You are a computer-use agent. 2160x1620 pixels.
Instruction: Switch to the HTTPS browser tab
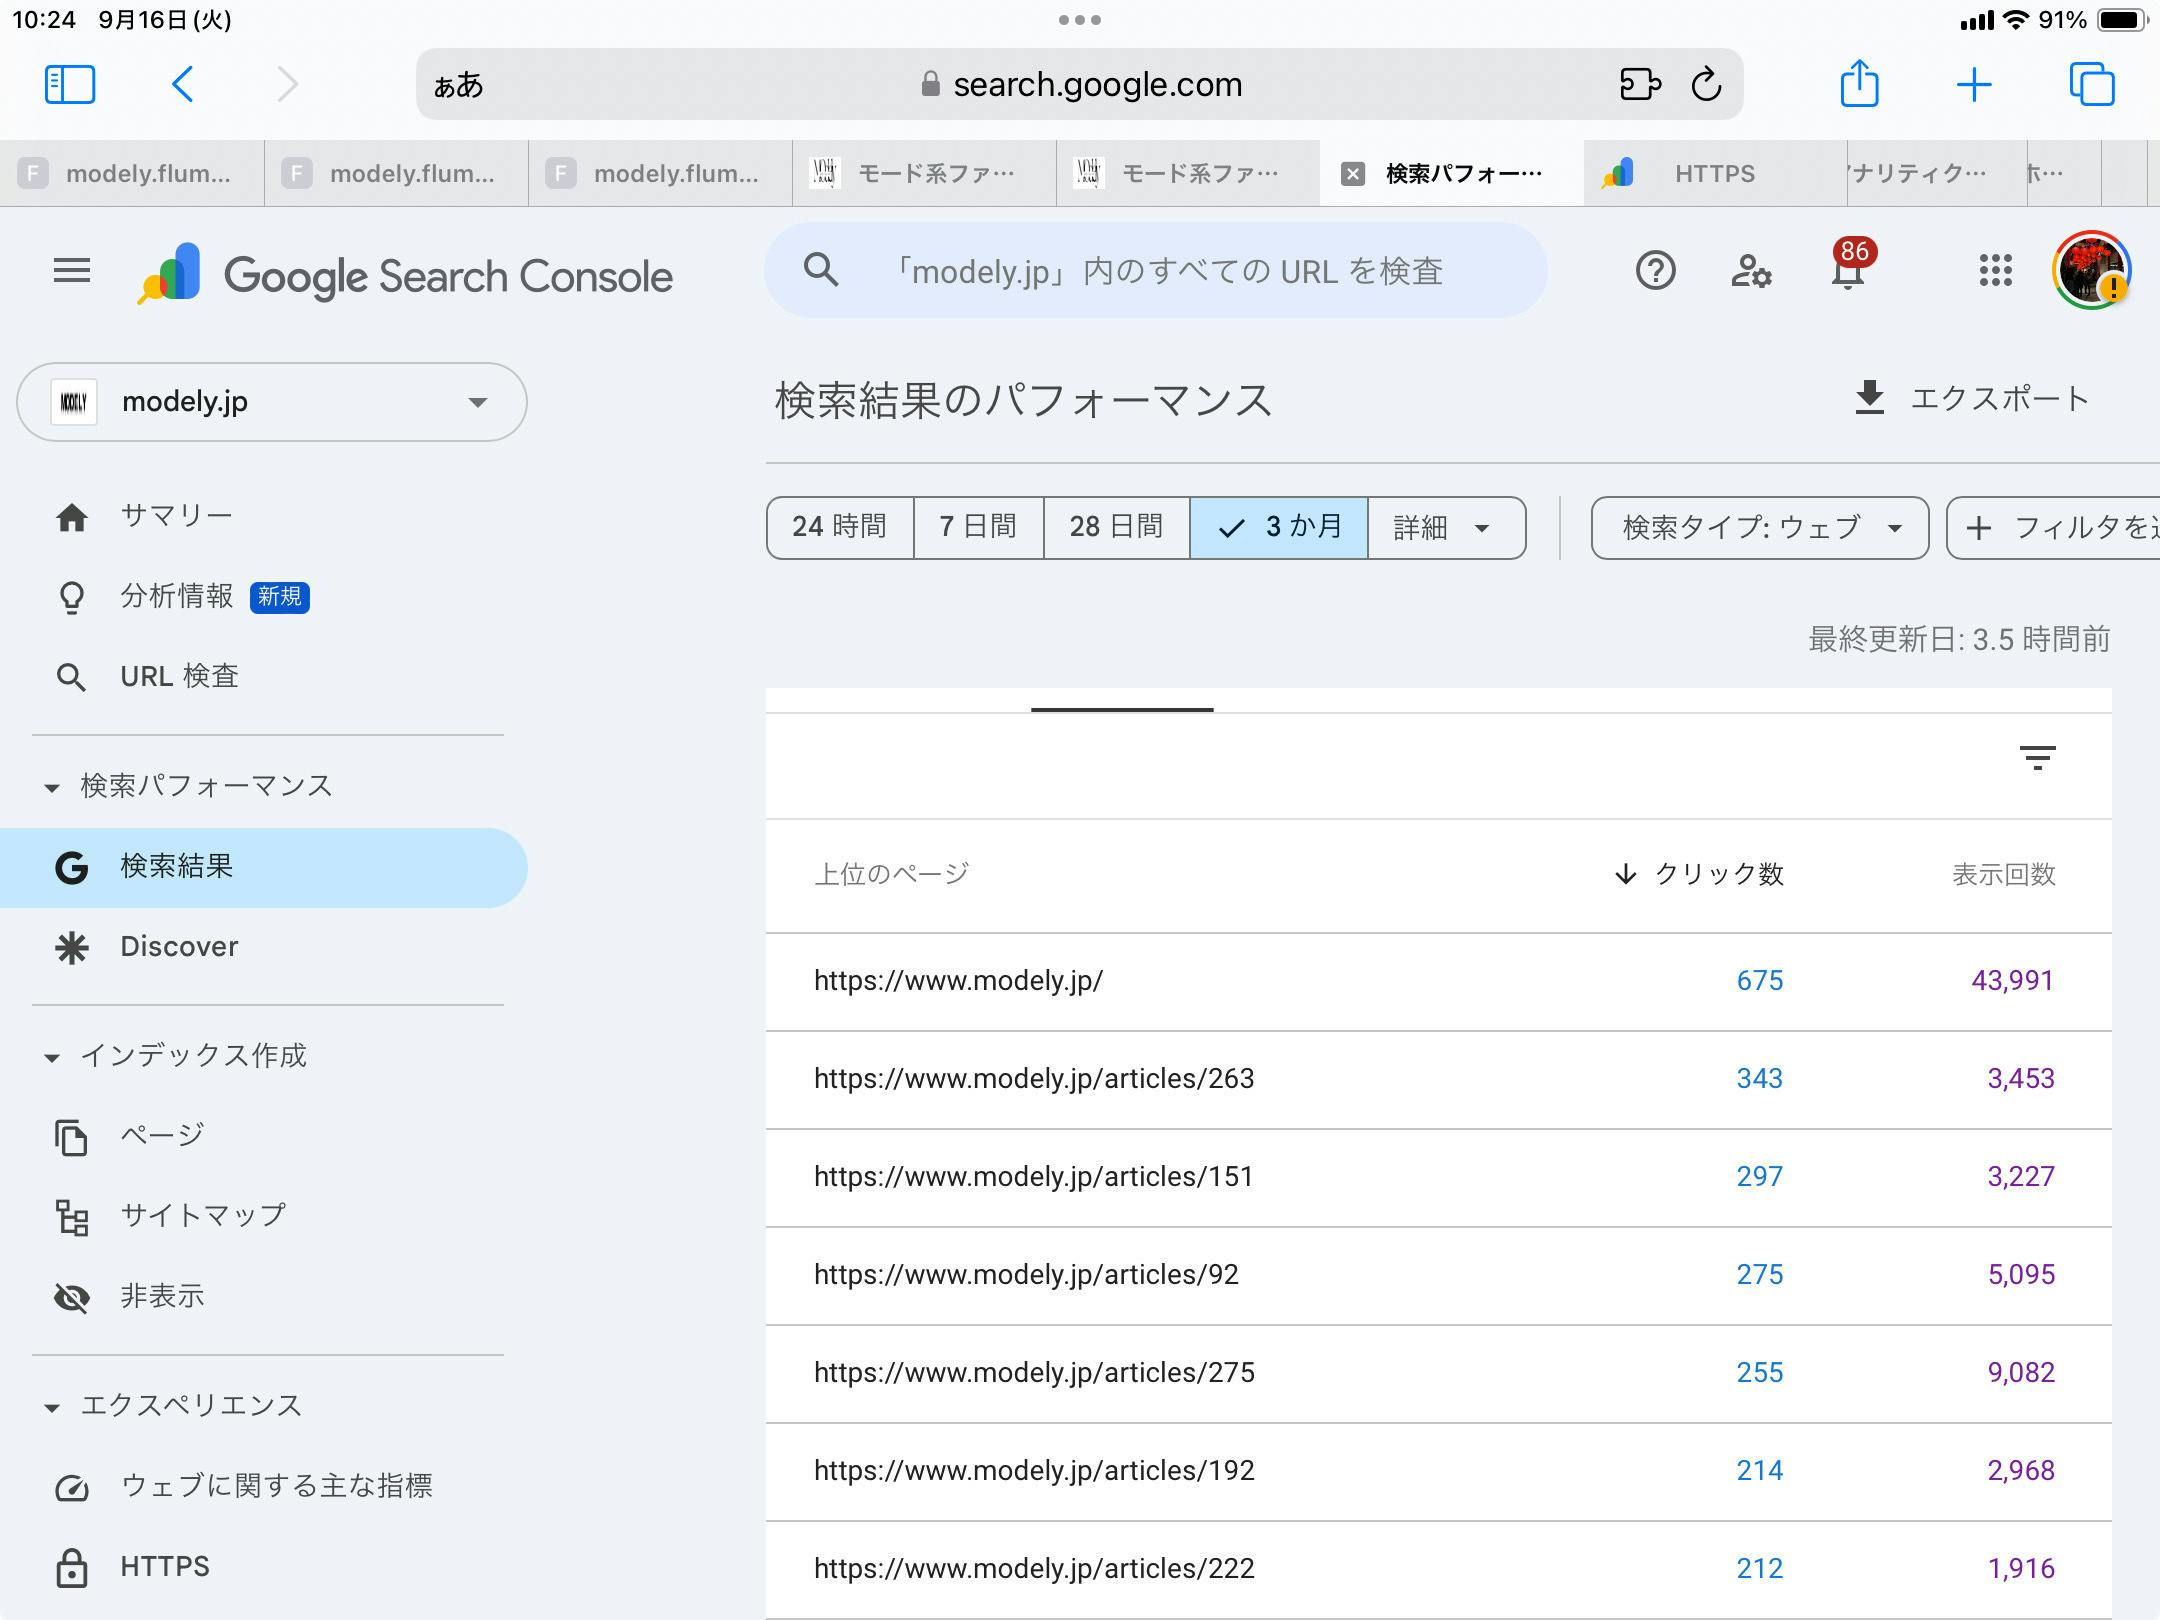1714,174
